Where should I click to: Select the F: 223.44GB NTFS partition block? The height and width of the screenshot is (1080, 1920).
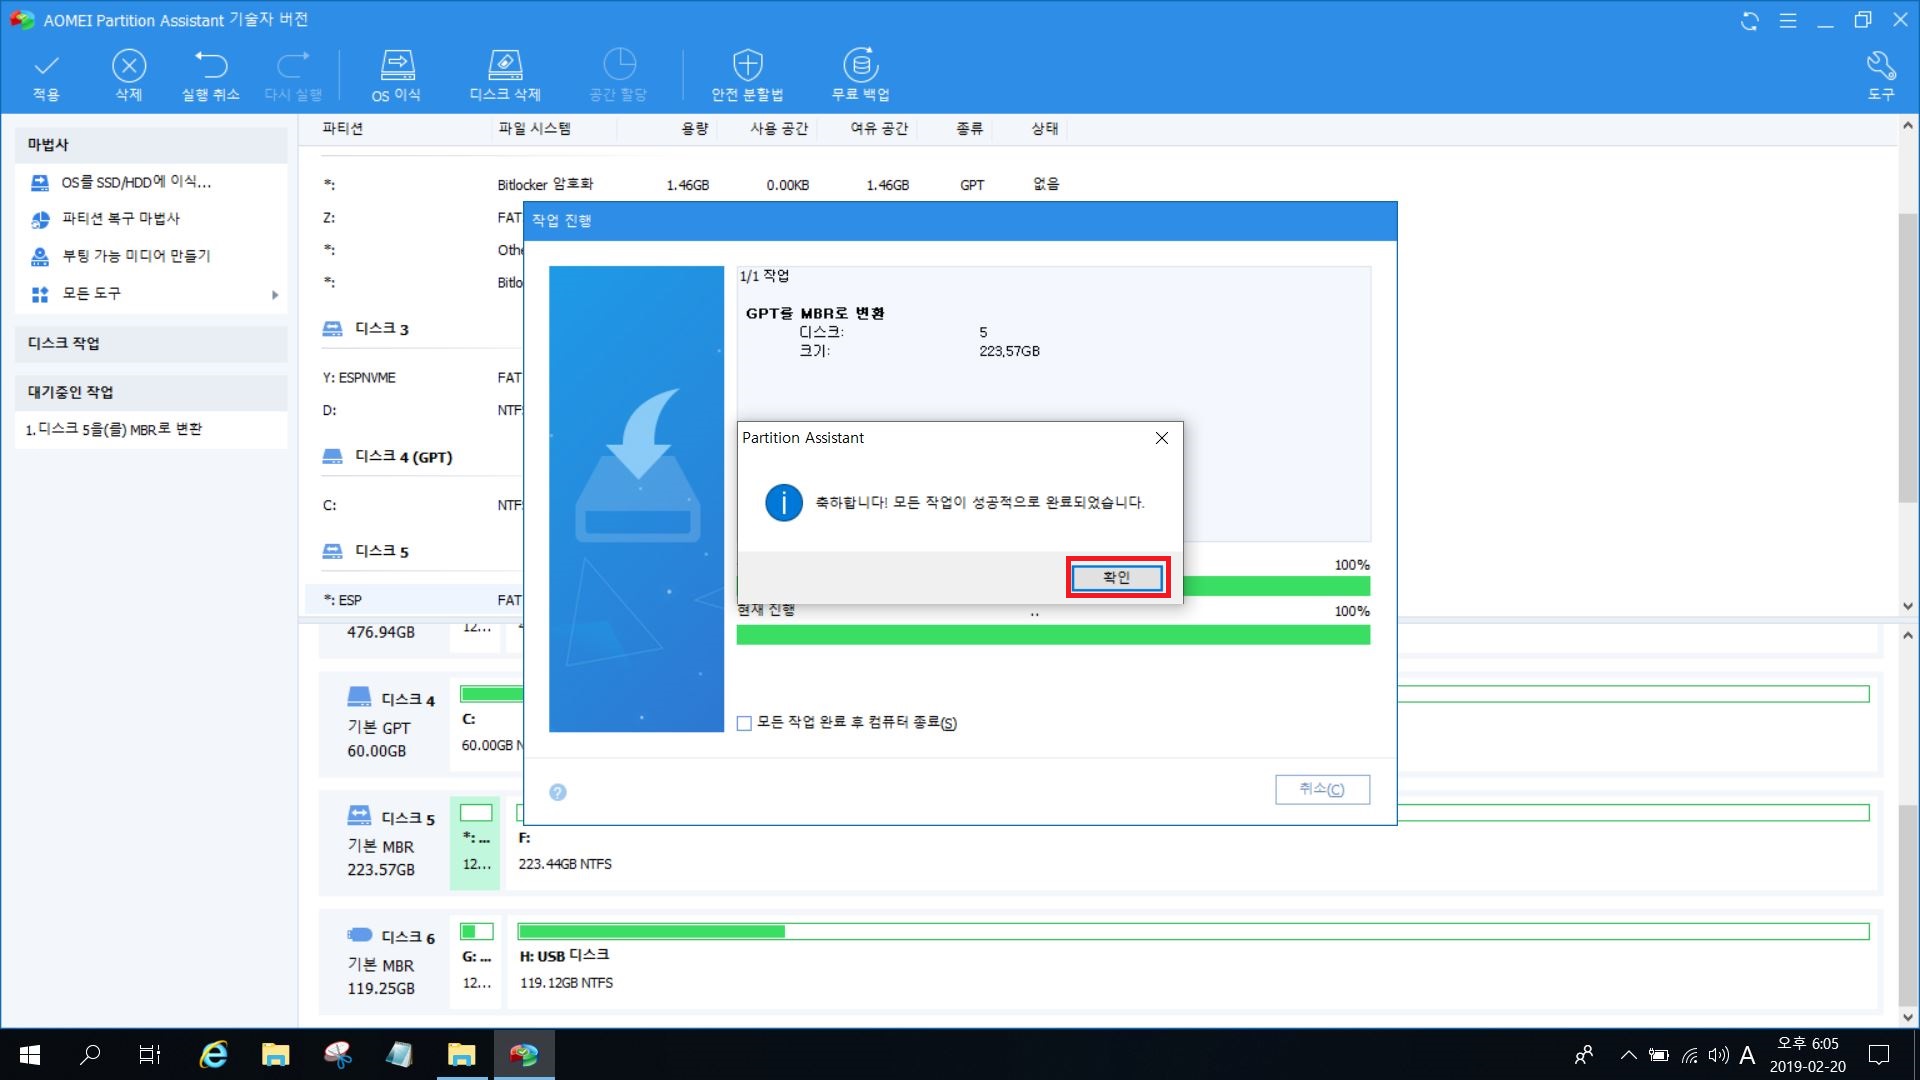(1192, 843)
